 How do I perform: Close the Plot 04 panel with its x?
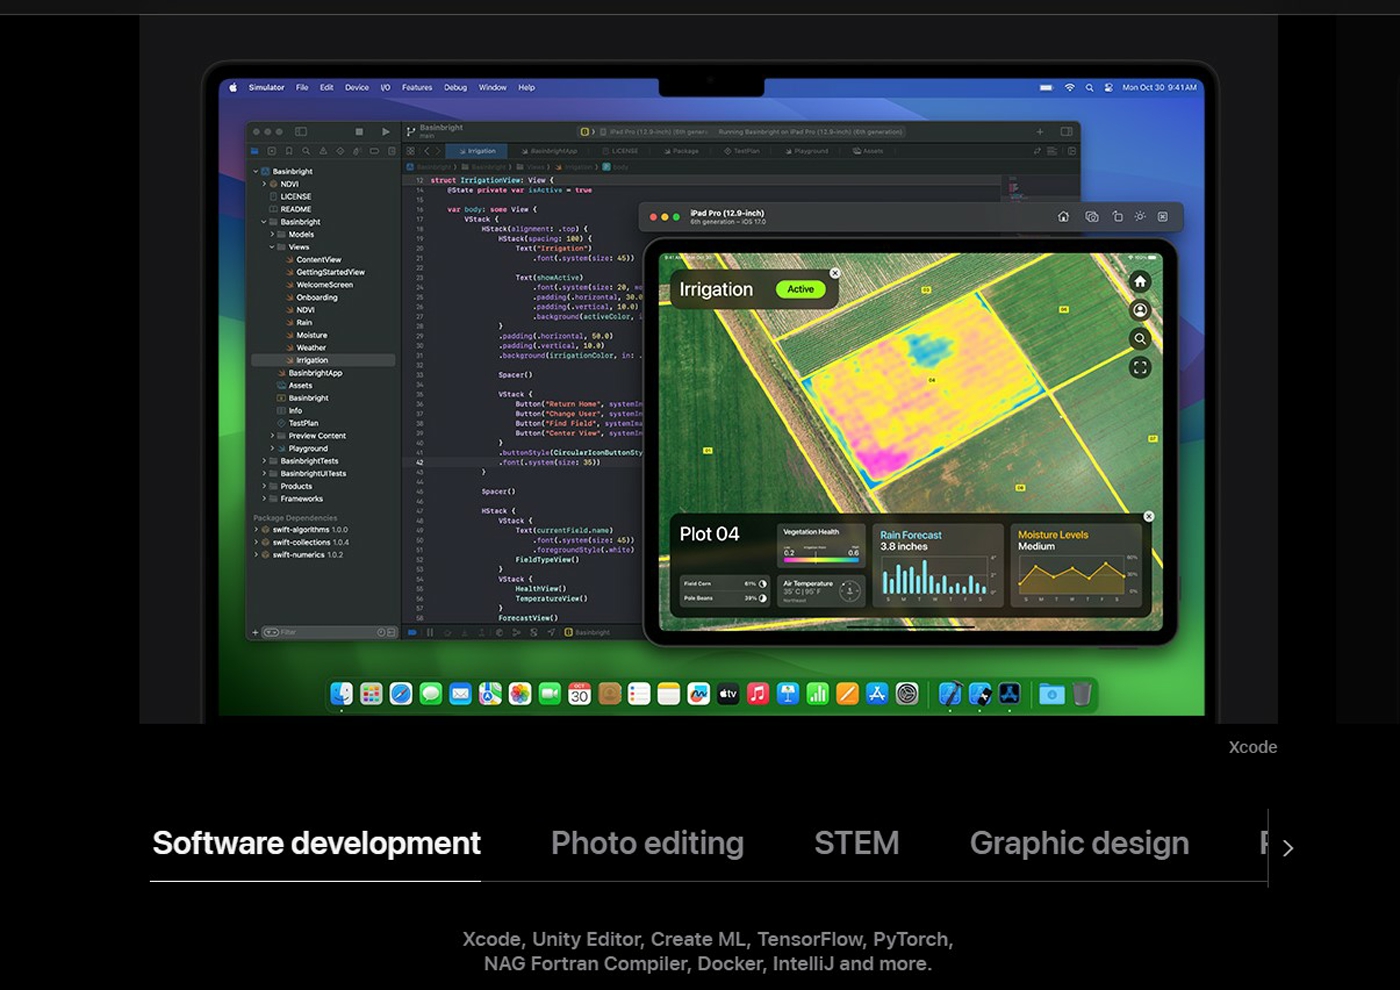(1148, 517)
